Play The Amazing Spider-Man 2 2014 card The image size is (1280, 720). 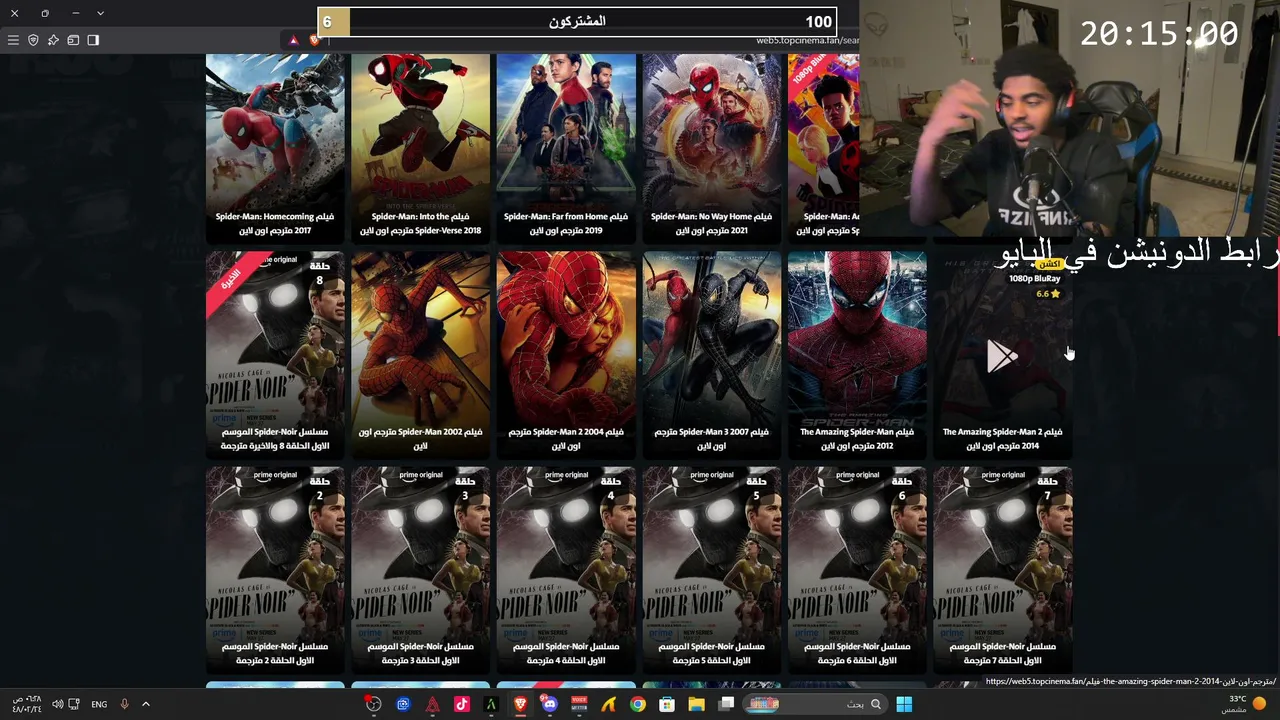pyautogui.click(x=1002, y=356)
